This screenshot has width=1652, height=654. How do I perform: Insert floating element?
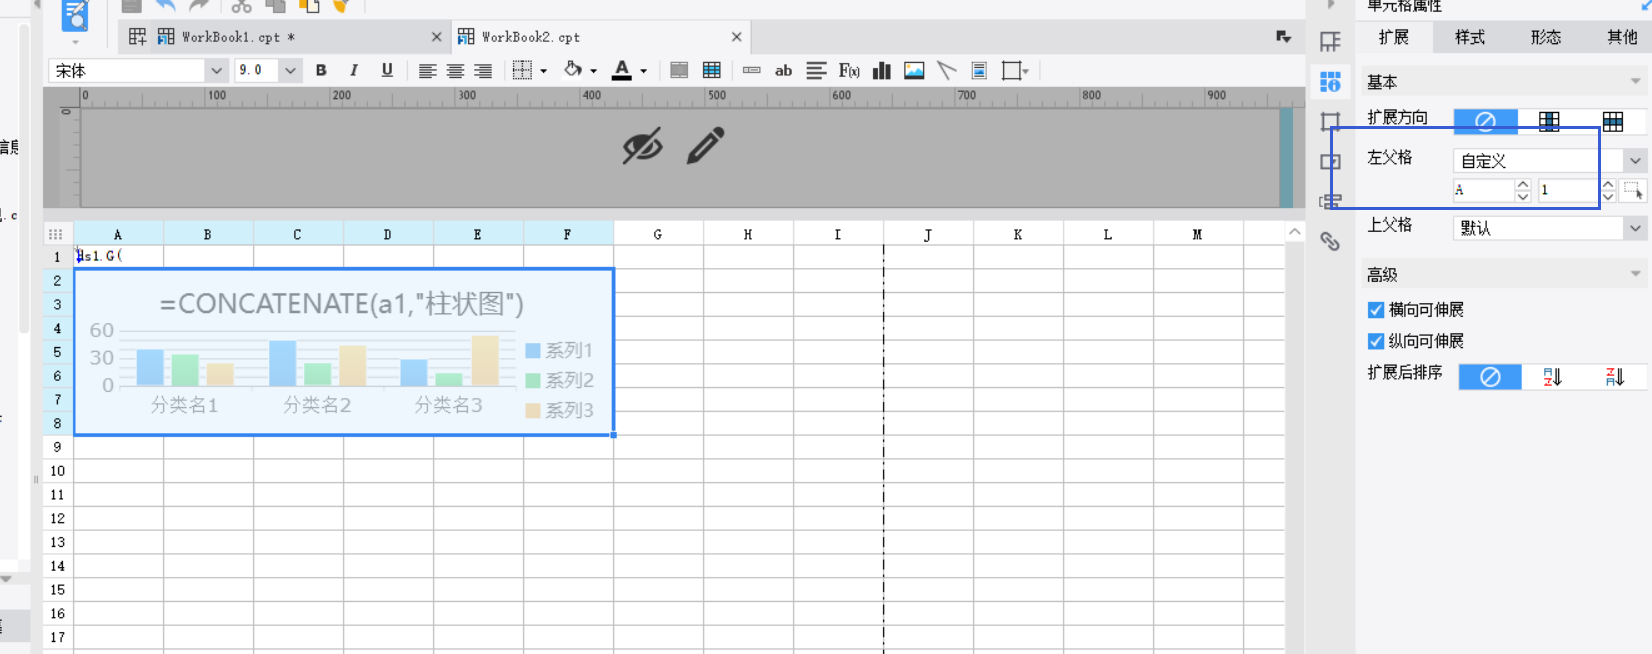click(x=1014, y=70)
